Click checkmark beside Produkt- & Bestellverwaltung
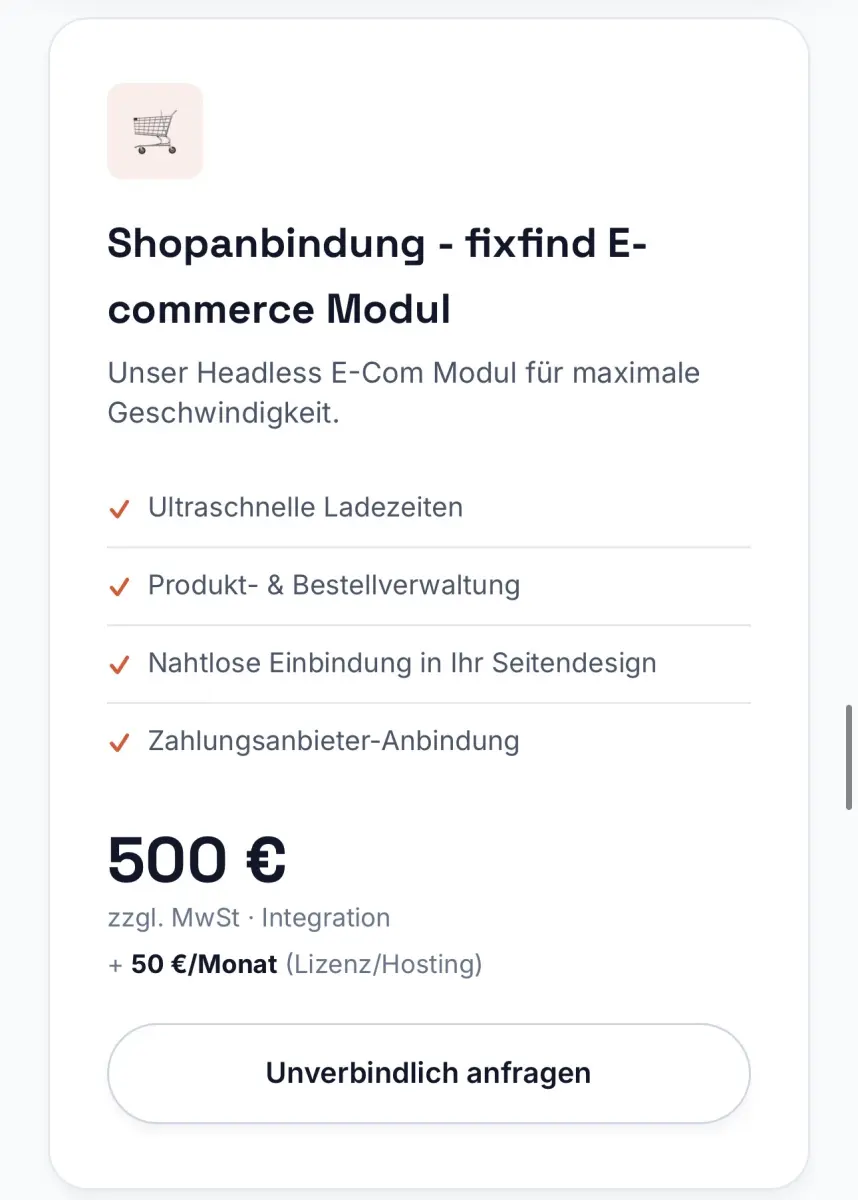The height and width of the screenshot is (1200, 858). pos(119,587)
